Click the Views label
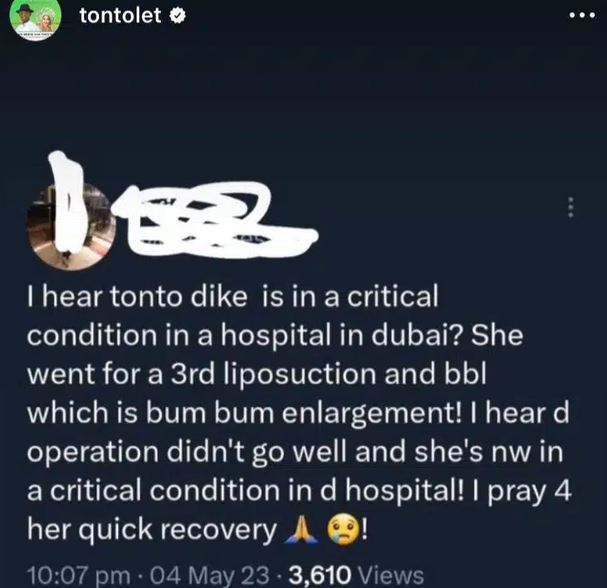This screenshot has height=588, width=607. (x=391, y=575)
